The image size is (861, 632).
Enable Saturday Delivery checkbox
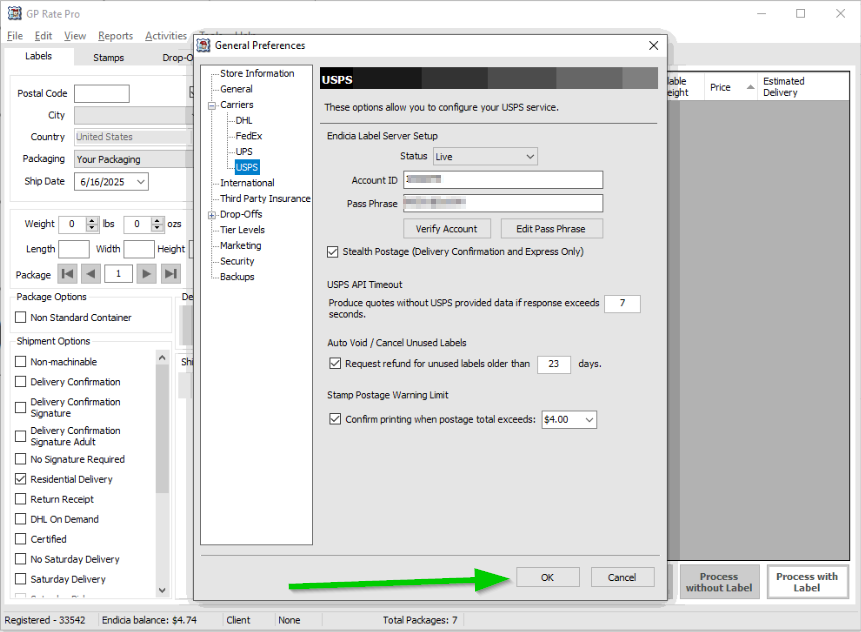[x=21, y=579]
